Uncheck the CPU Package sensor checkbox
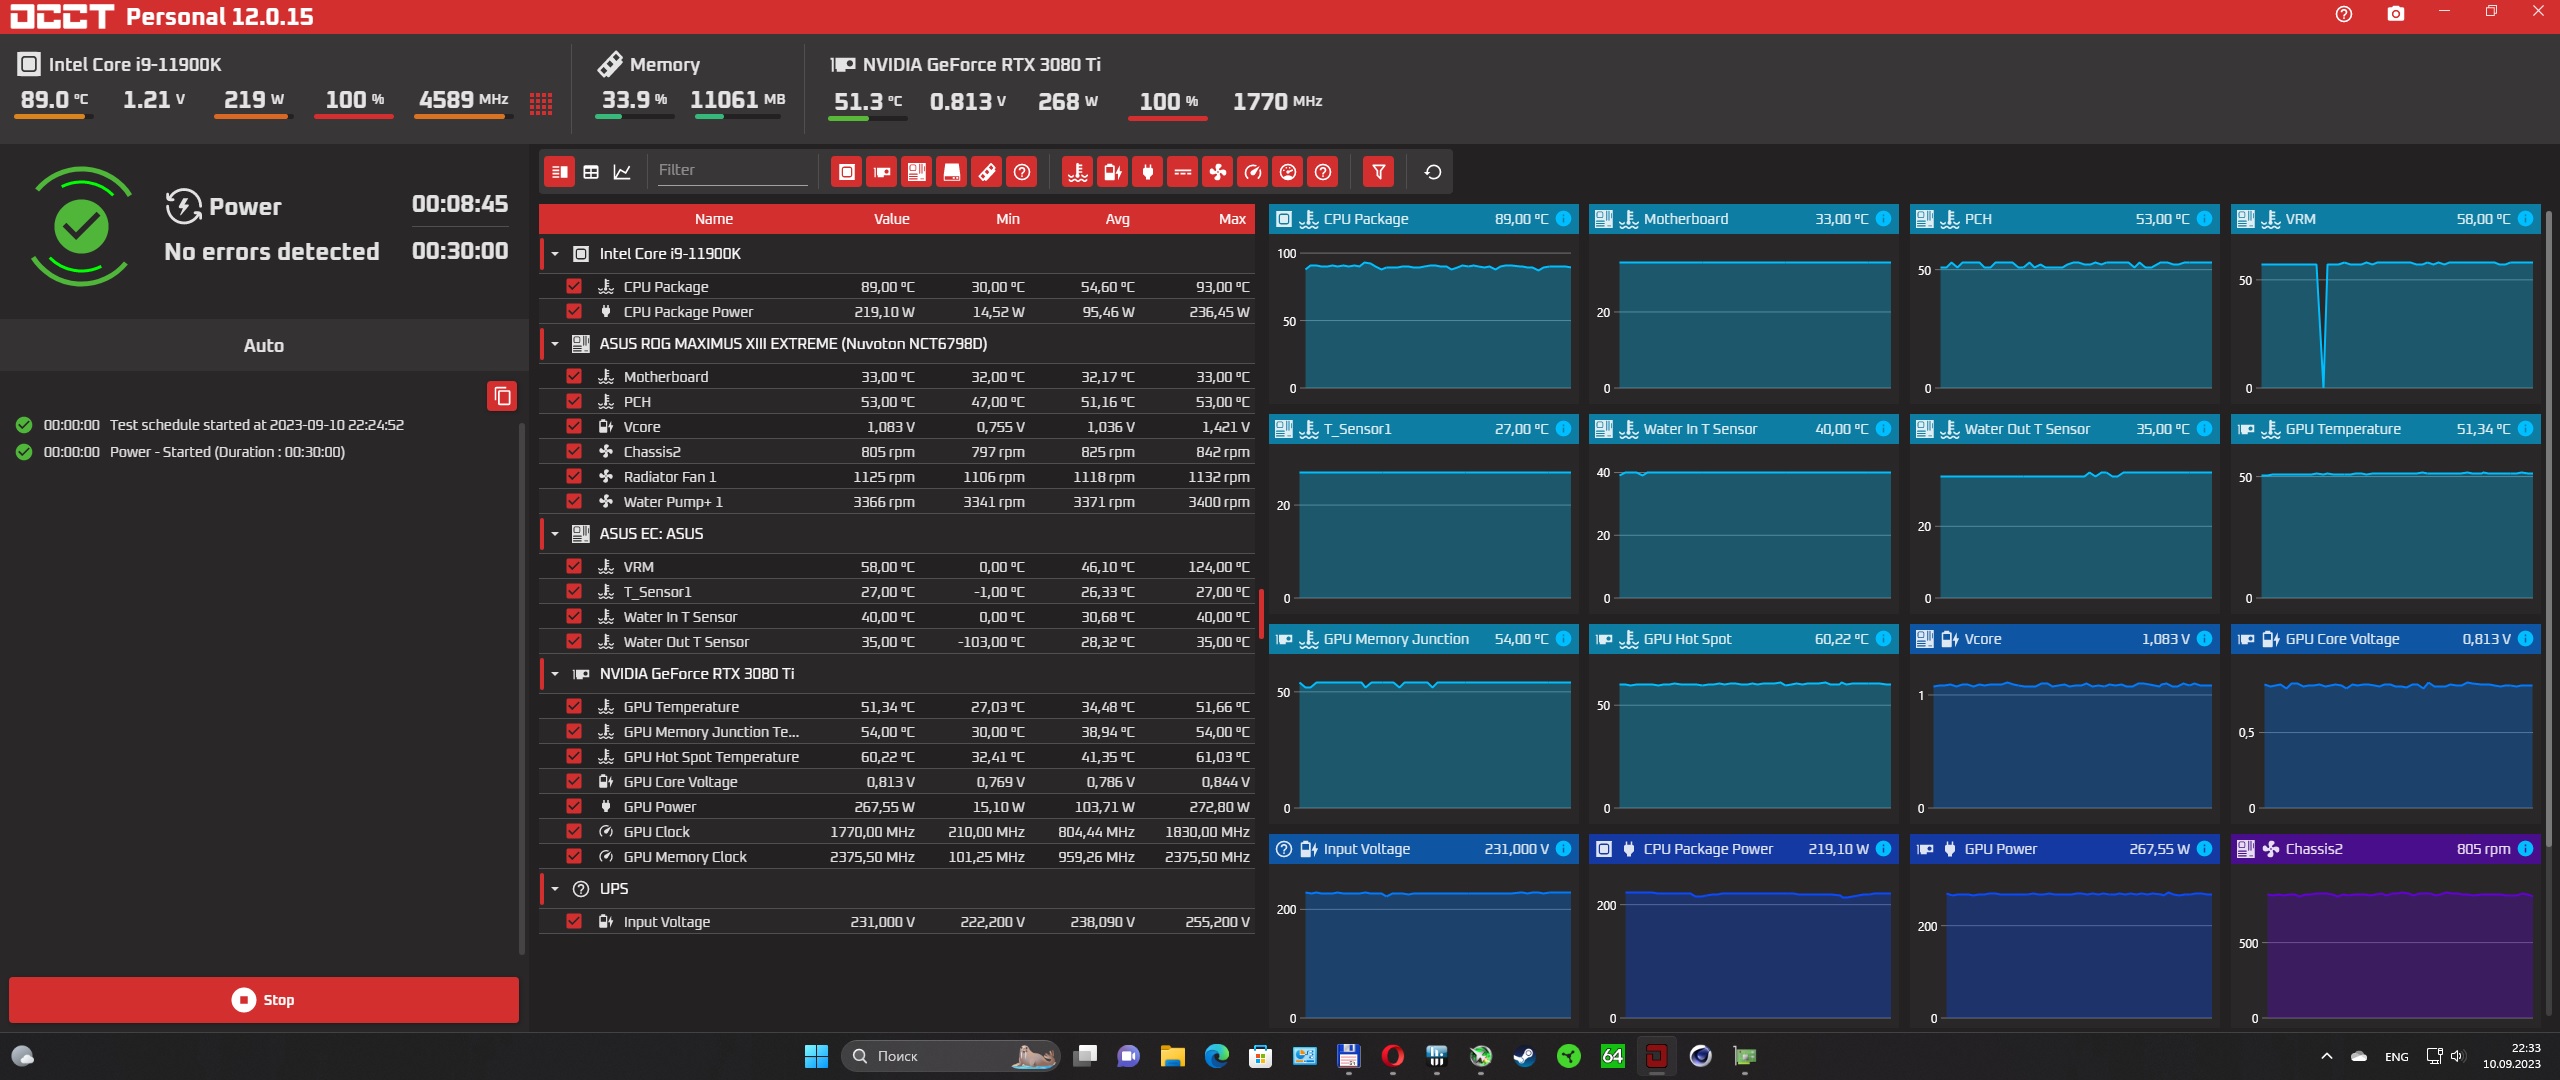This screenshot has height=1080, width=2560. coord(574,286)
